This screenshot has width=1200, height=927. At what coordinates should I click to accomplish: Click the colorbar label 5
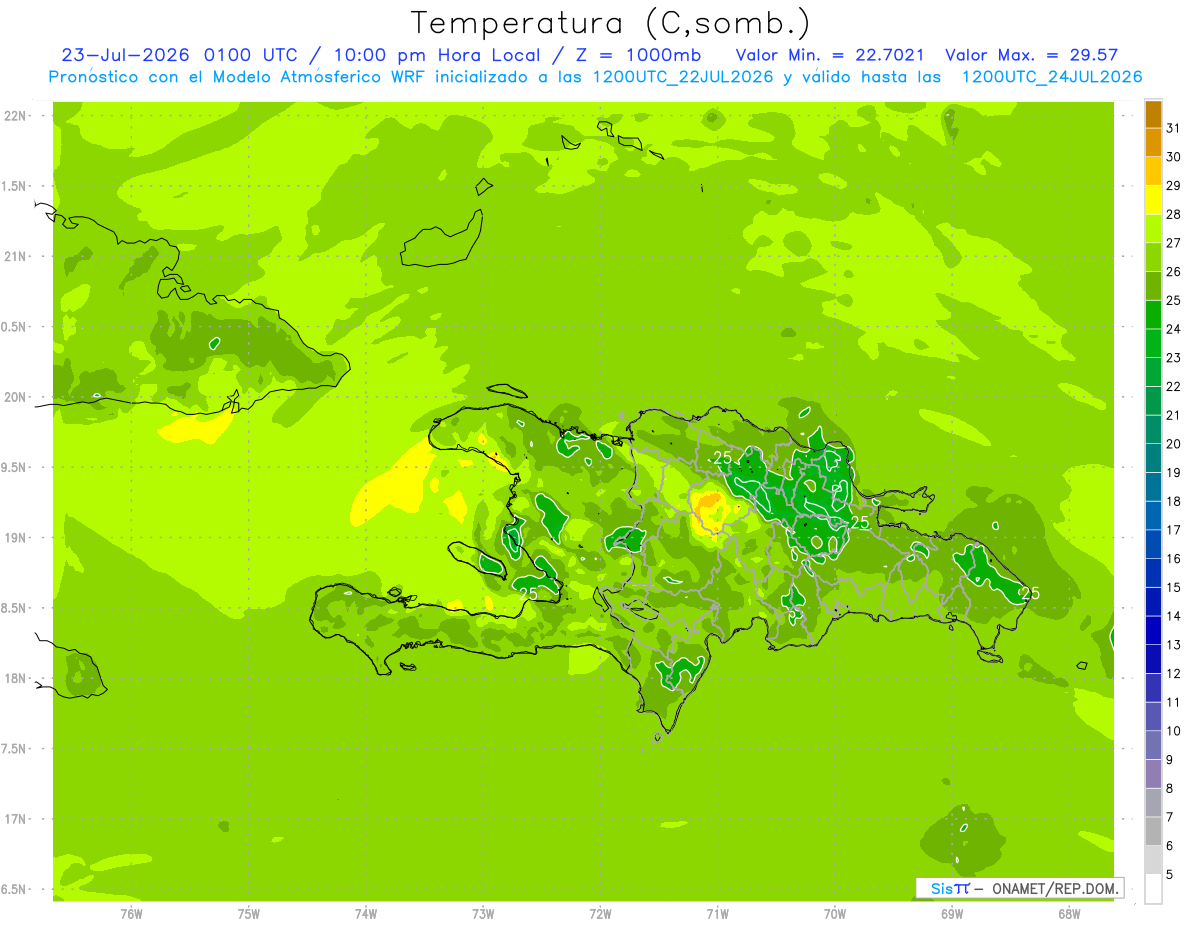1171,874
